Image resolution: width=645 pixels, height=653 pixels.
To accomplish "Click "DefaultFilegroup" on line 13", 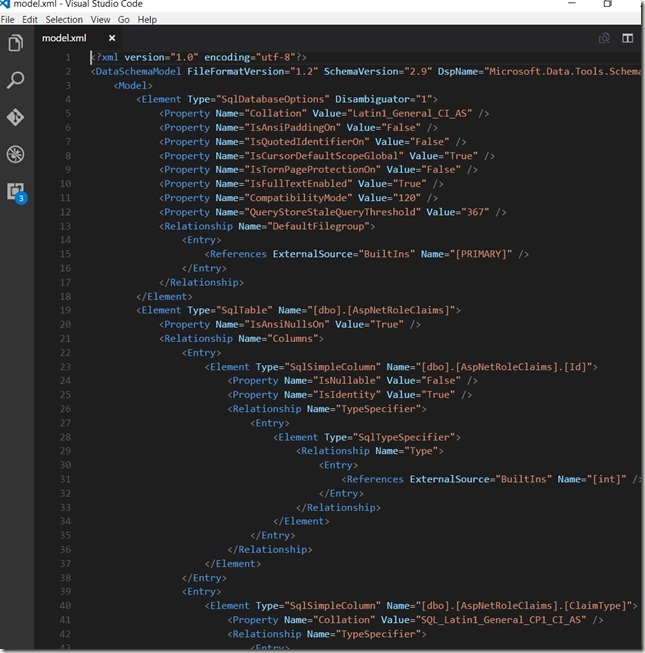I will (318, 226).
